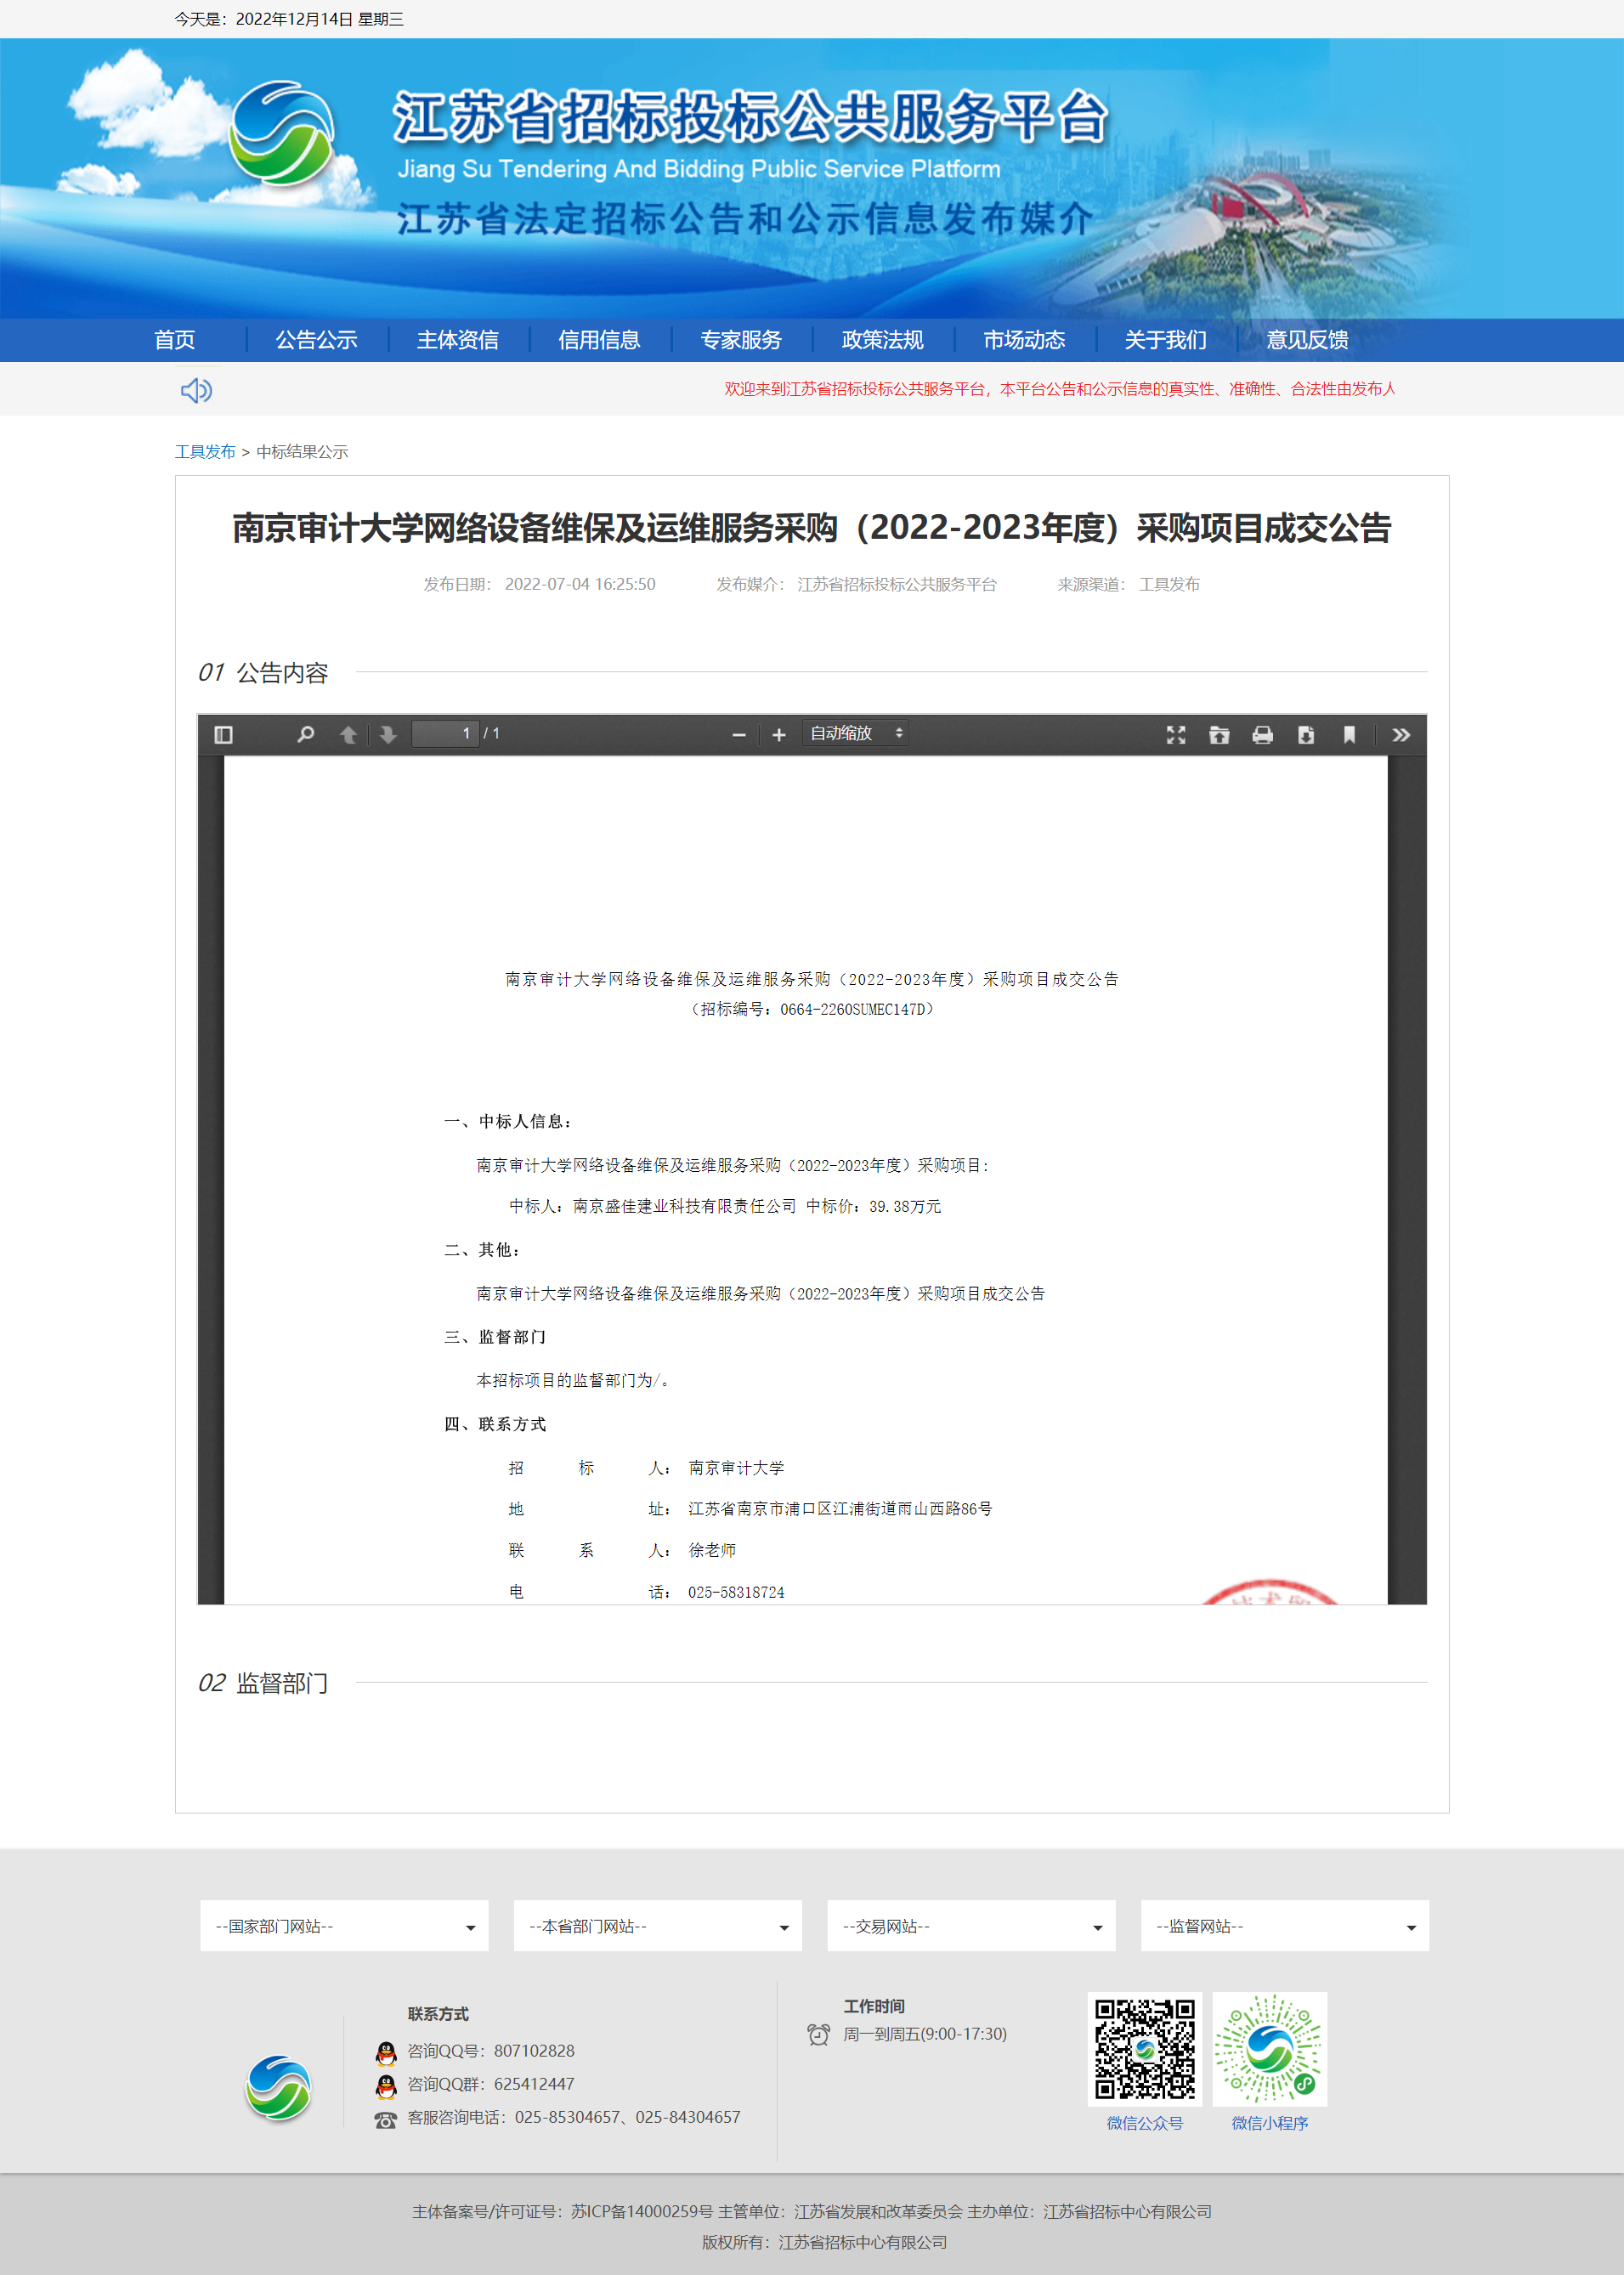The width and height of the screenshot is (1624, 2275).
Task: Click the red scrolling welcome notice
Action: [x=1059, y=389]
